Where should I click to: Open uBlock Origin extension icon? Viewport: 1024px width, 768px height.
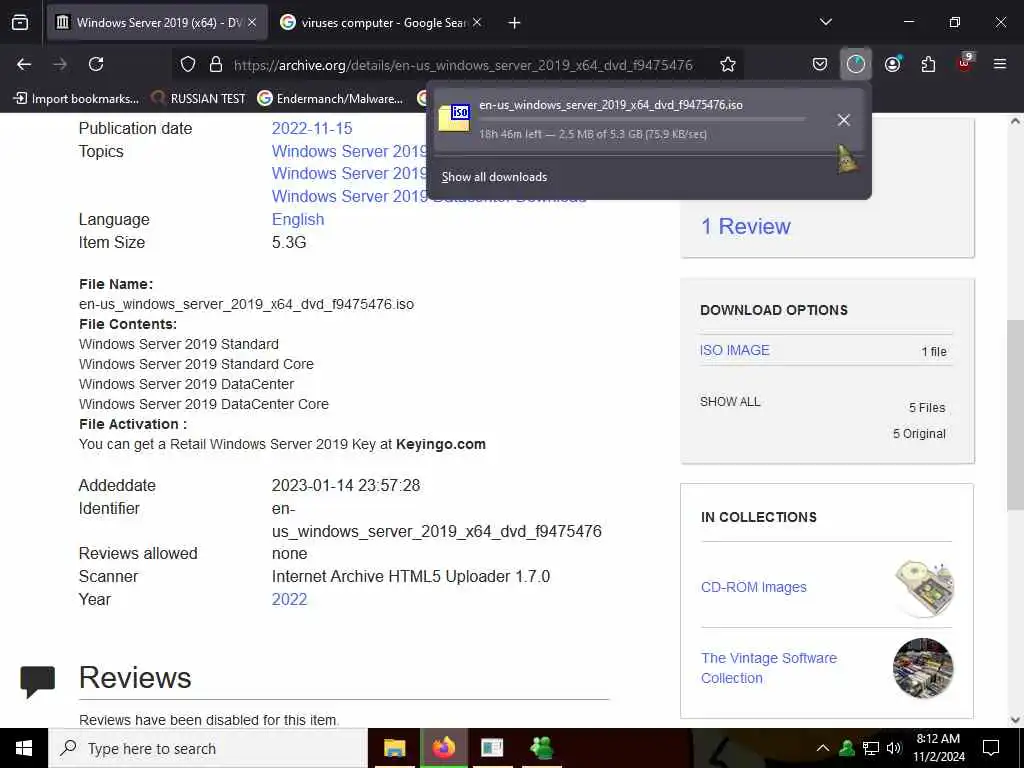[x=965, y=63]
